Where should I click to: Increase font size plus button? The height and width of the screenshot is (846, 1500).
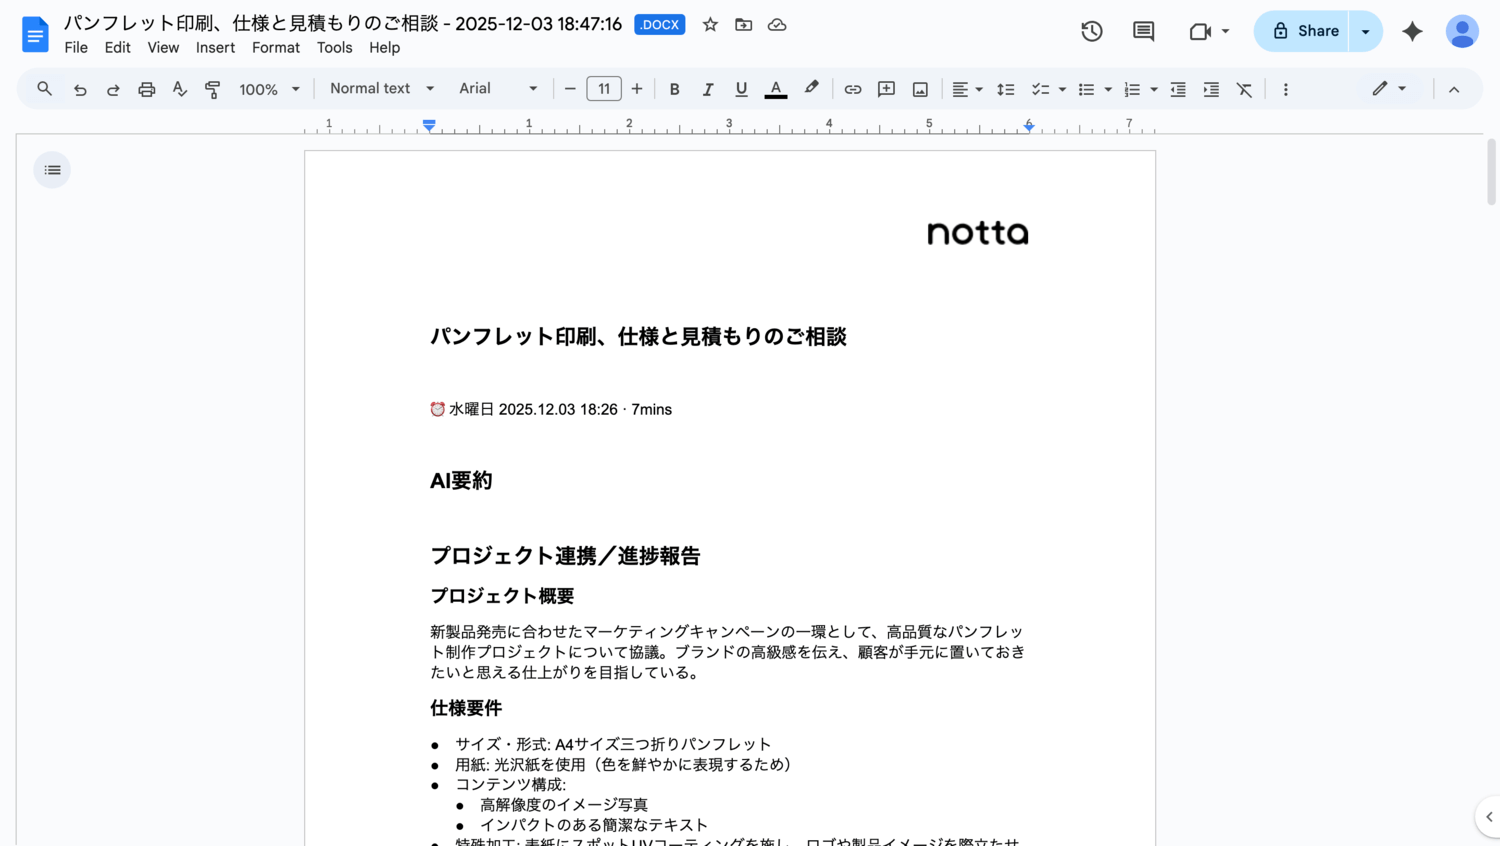(x=637, y=89)
